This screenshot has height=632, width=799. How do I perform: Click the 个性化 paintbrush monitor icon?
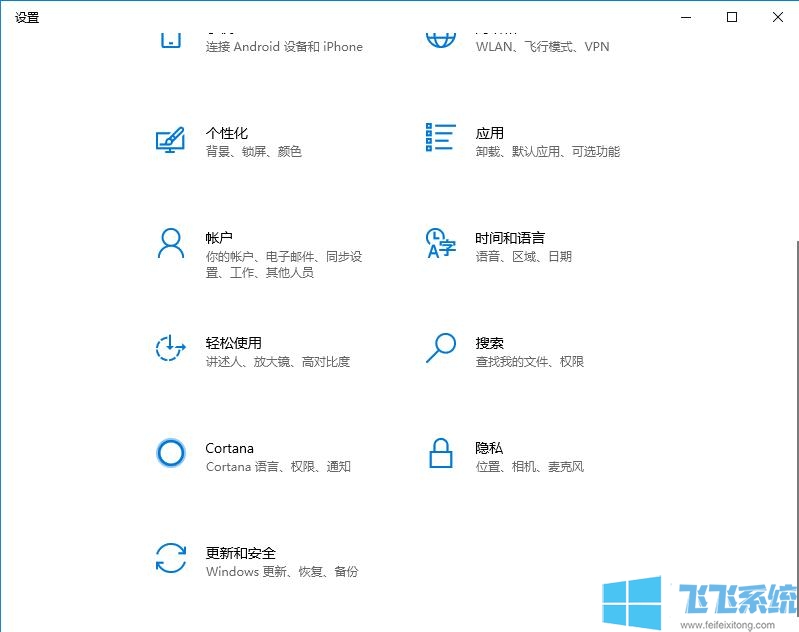pos(171,140)
